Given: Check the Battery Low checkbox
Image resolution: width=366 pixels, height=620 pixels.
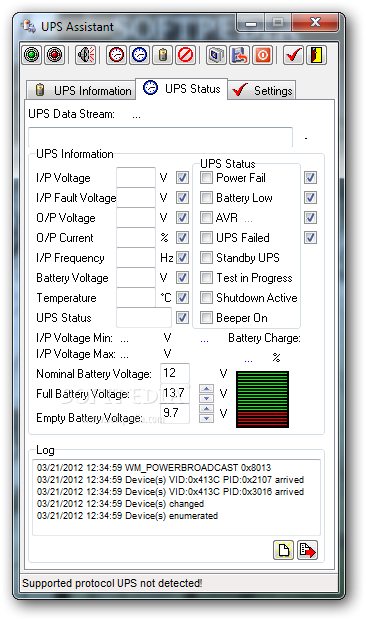Looking at the screenshot, I should coord(206,197).
